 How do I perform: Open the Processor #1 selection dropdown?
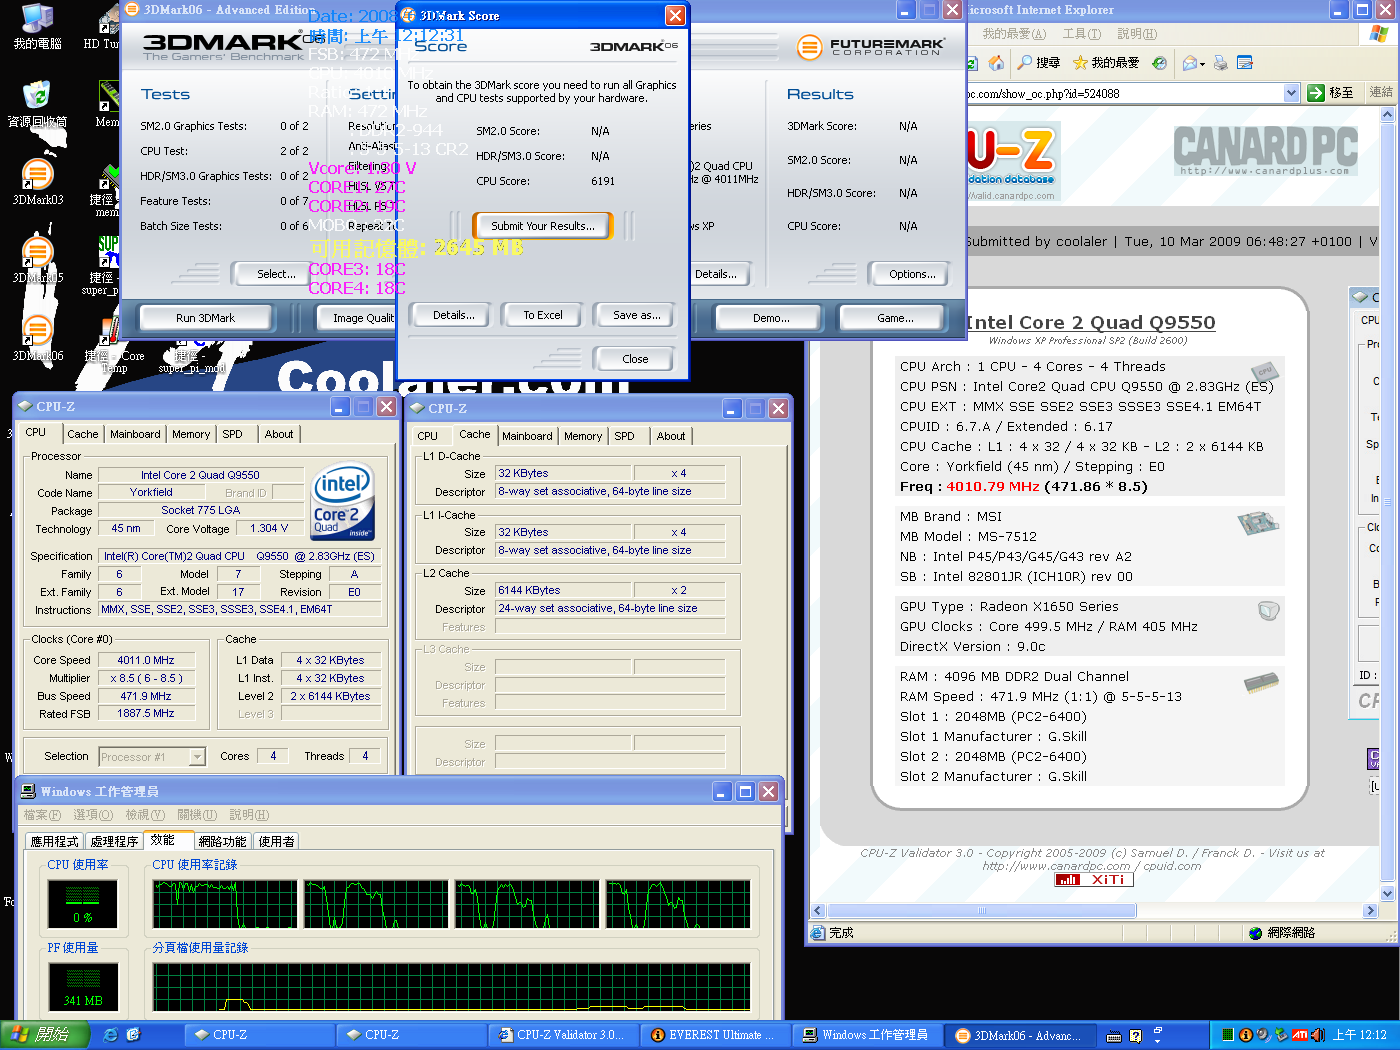click(x=197, y=757)
